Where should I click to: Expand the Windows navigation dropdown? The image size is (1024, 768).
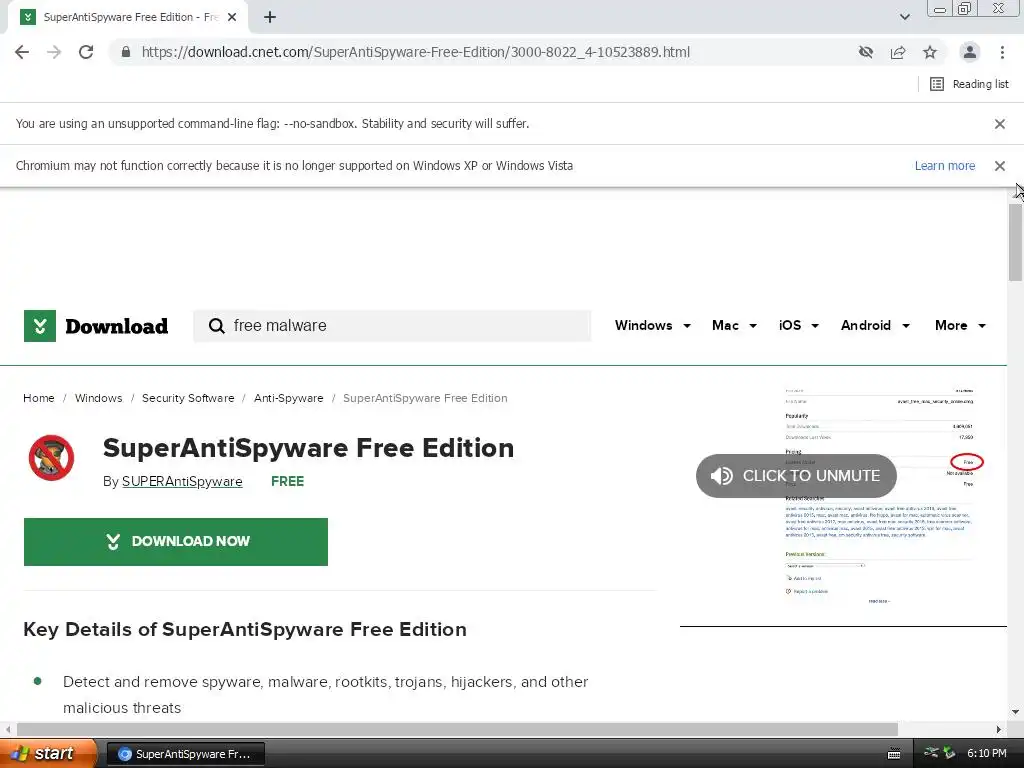[x=652, y=326]
